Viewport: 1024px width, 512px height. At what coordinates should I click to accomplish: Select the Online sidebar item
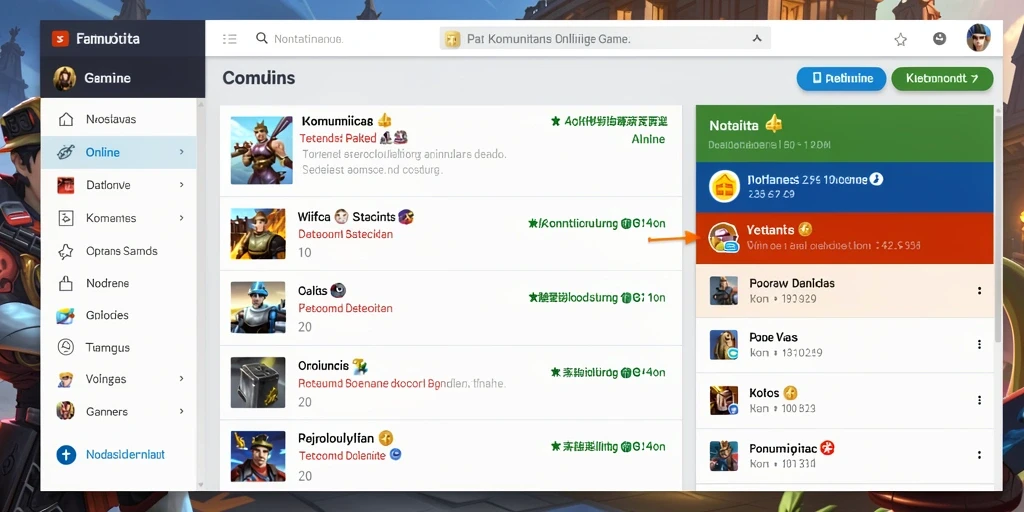coord(118,152)
